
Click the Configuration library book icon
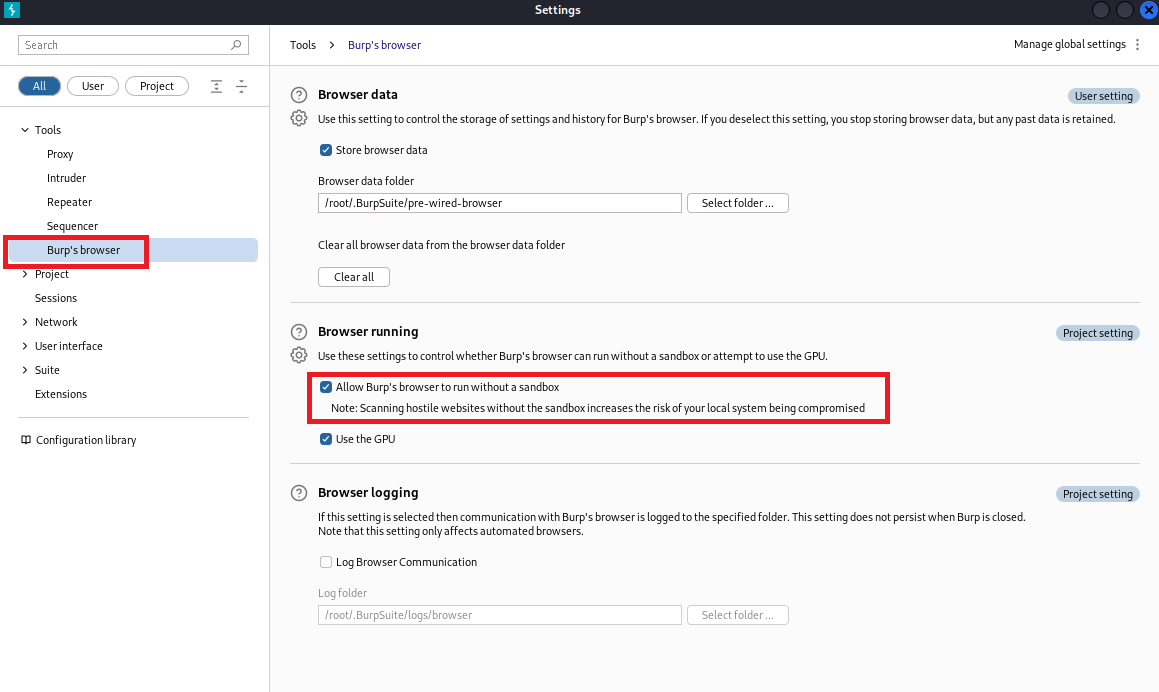pyautogui.click(x=26, y=440)
